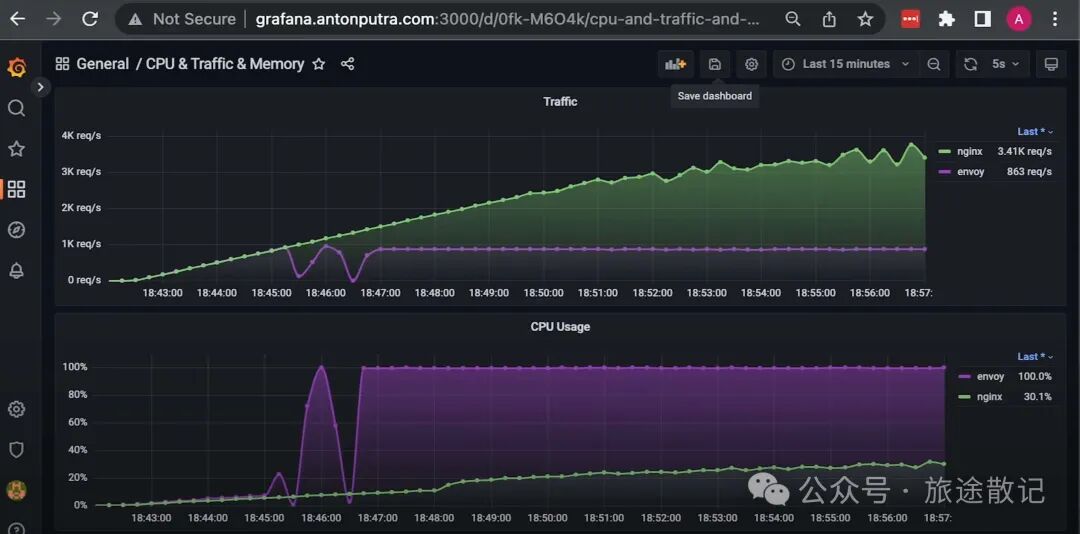Toggle nginx series in CPU Usage legend

990,397
